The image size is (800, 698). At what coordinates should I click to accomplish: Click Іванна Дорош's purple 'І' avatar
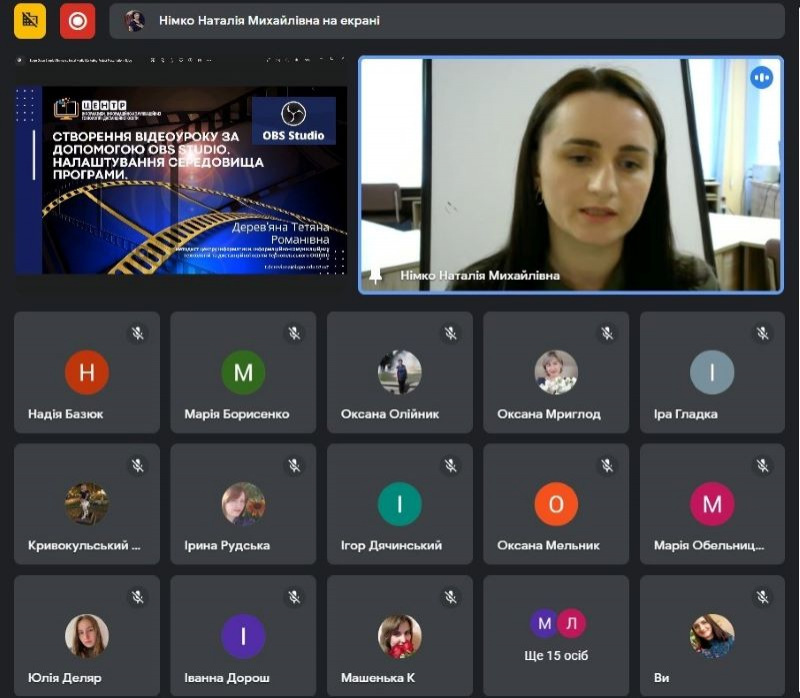(243, 636)
